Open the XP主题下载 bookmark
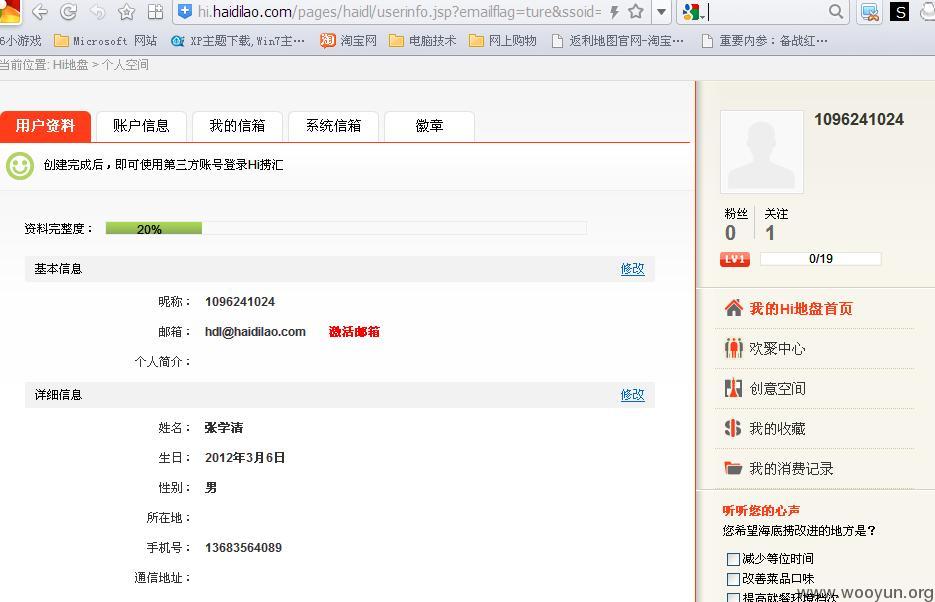935x602 pixels. click(x=237, y=41)
